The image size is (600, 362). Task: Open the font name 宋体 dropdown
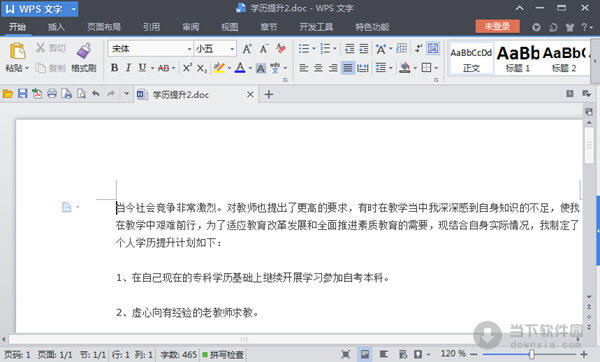coord(189,49)
